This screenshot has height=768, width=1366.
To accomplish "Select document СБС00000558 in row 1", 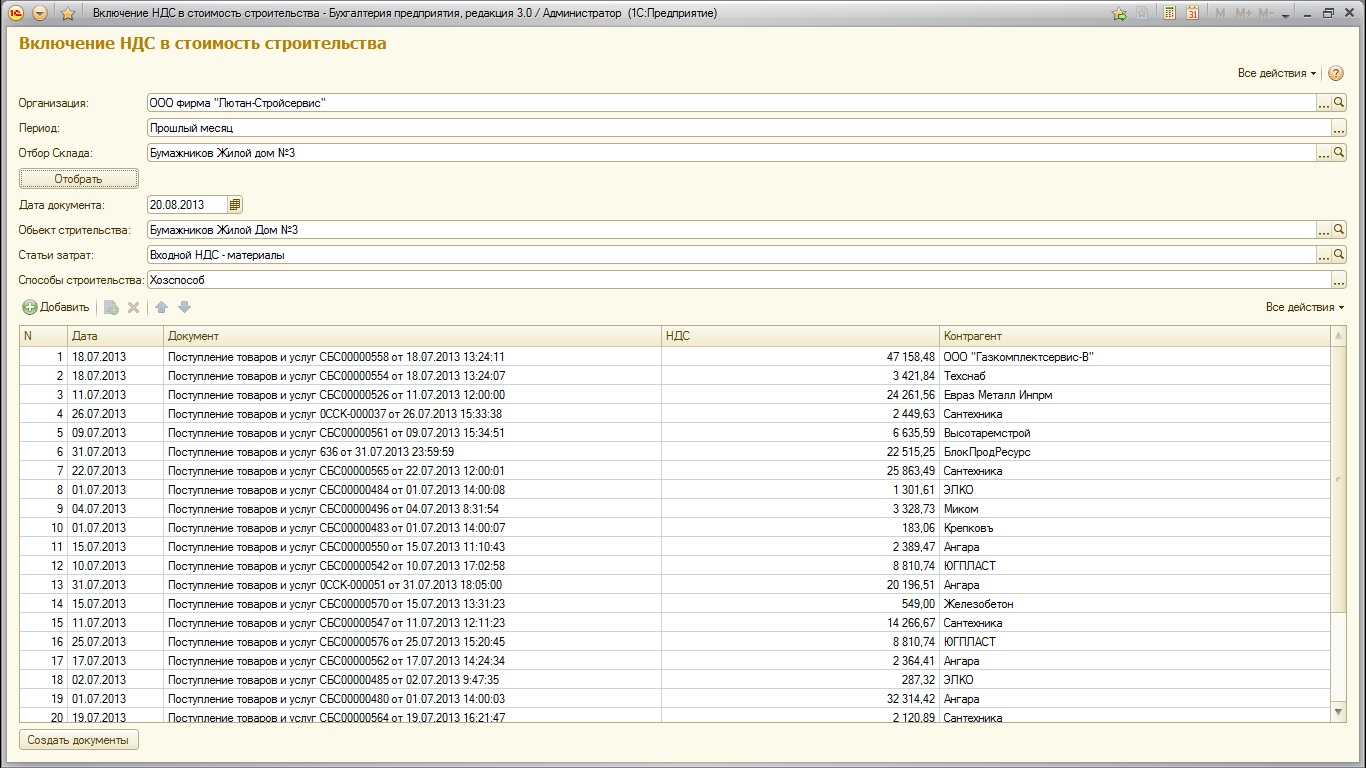I will click(412, 357).
